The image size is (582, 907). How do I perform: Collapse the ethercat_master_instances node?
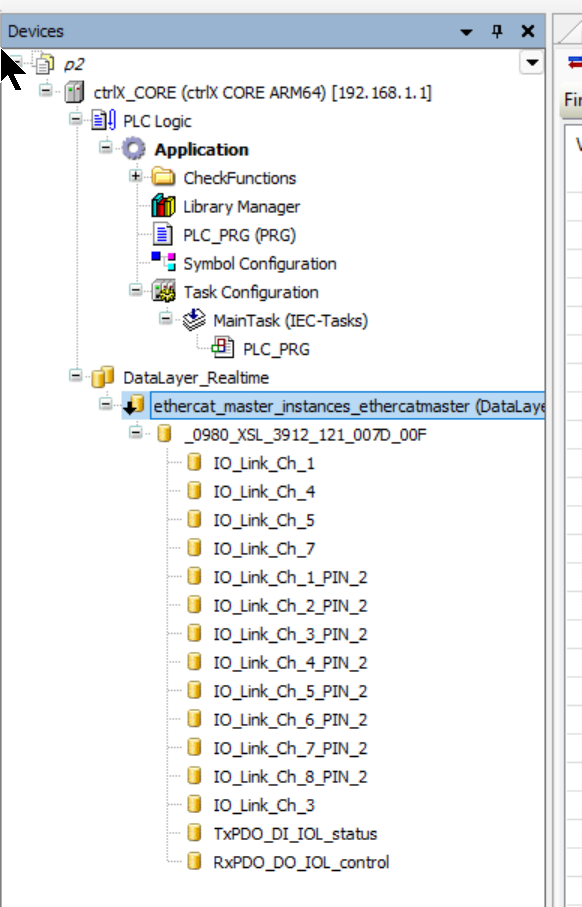[105, 403]
